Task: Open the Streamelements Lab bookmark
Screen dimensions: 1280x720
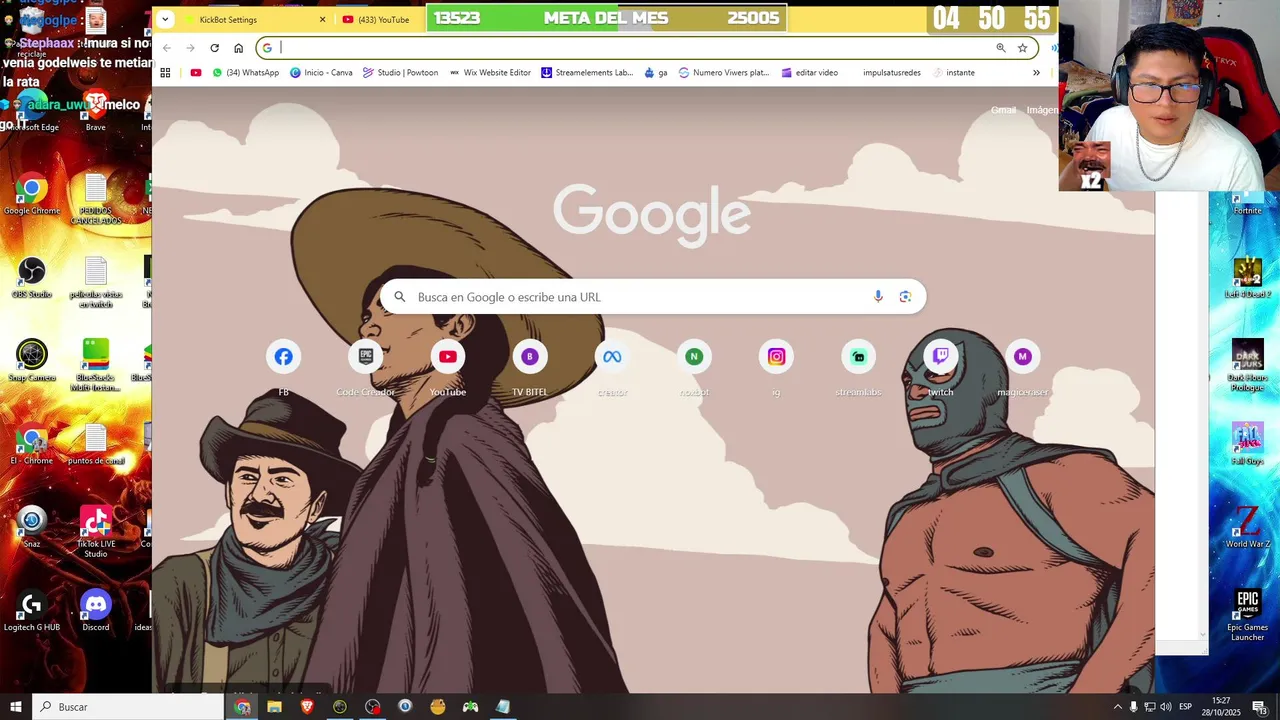Action: [x=587, y=72]
